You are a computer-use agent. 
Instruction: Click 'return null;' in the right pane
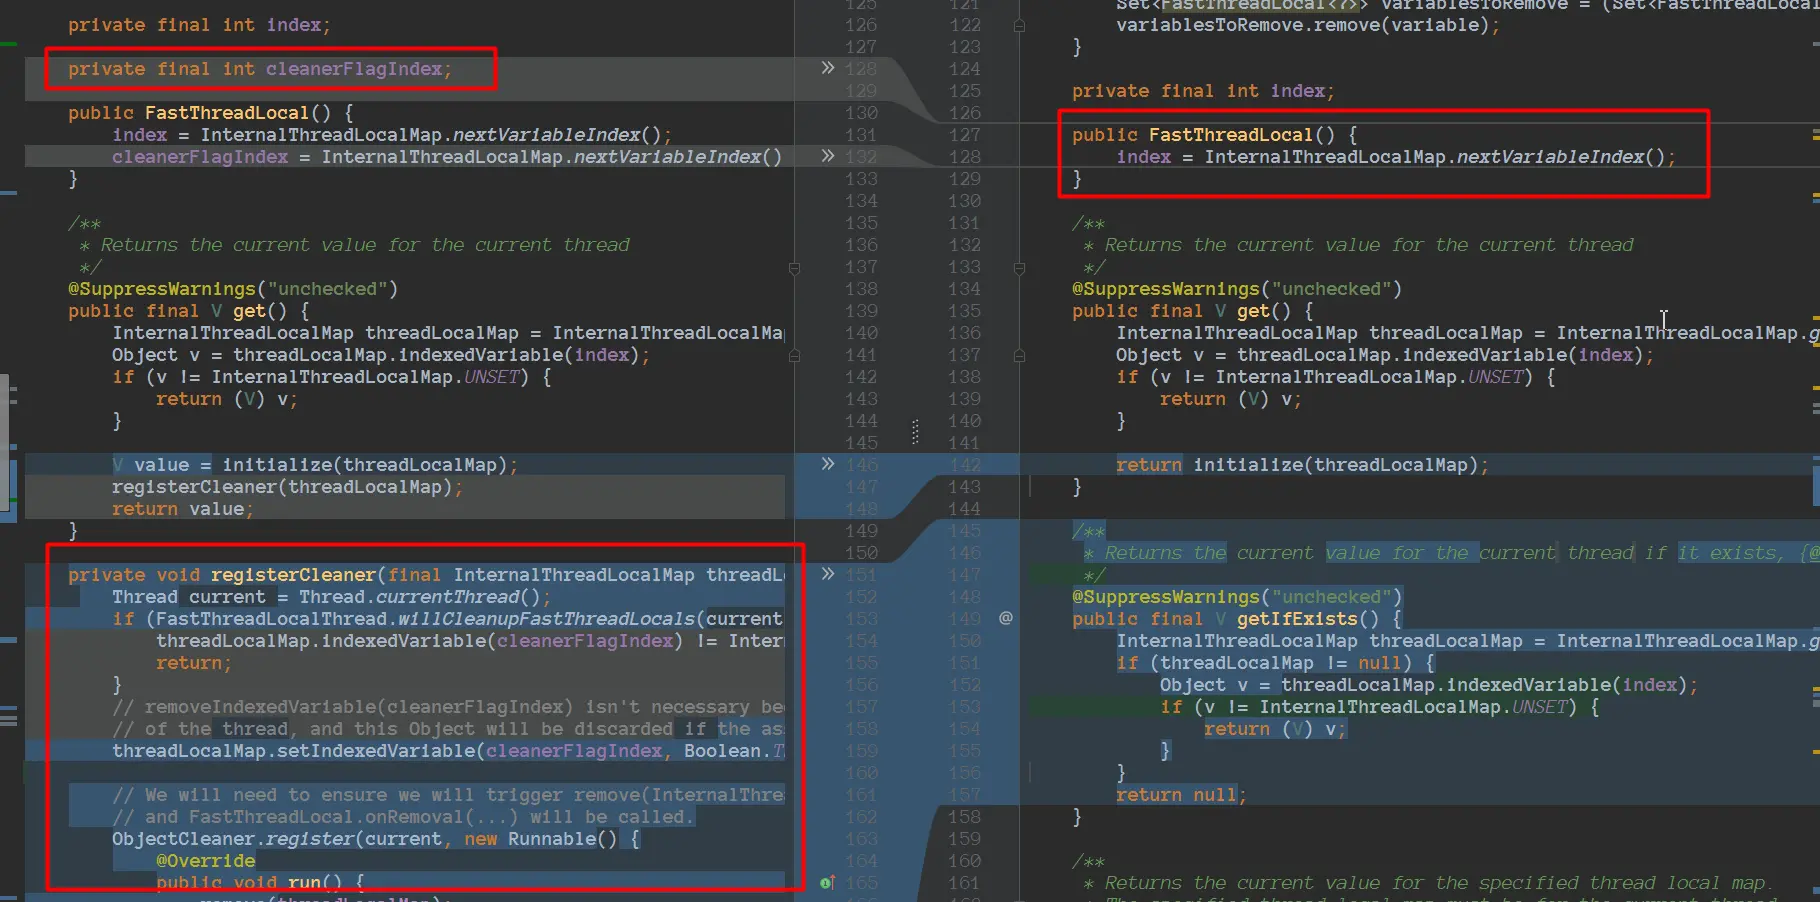[x=1182, y=795]
